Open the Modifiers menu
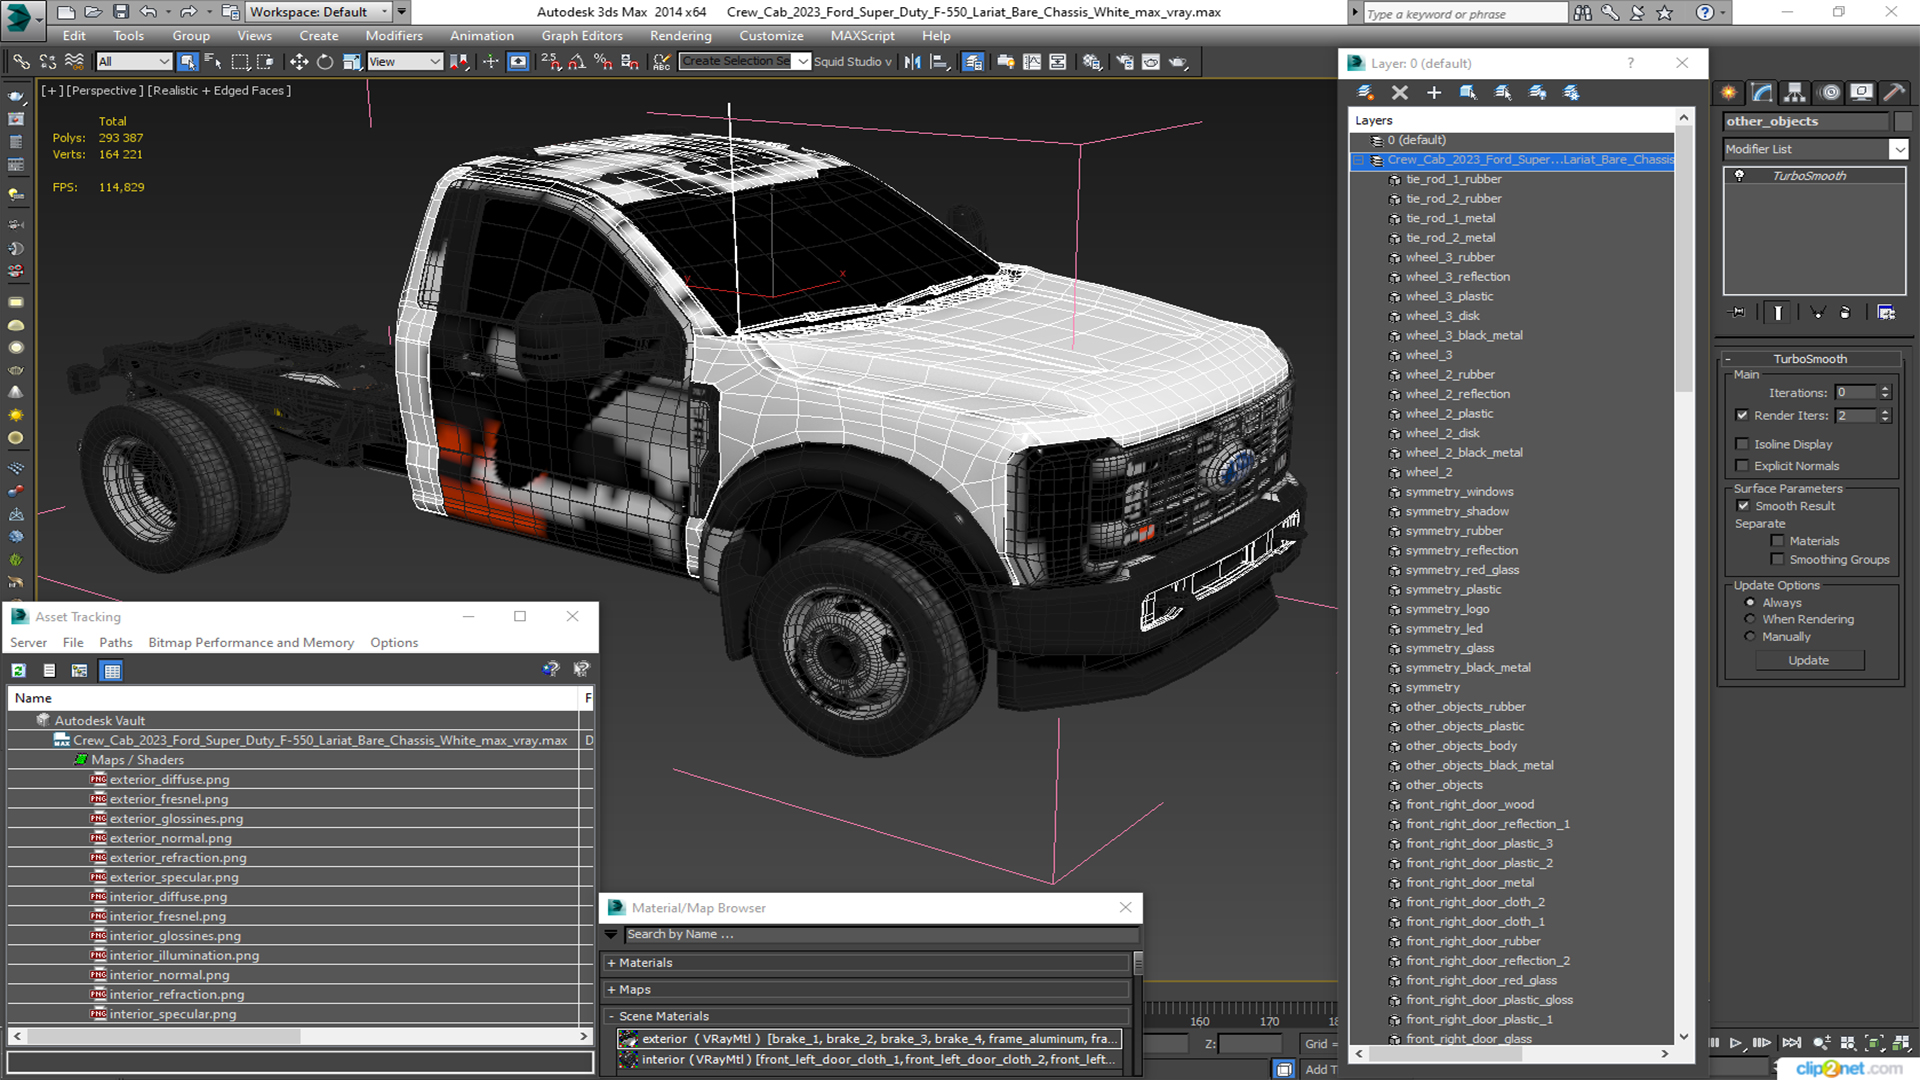This screenshot has width=1920, height=1080. click(394, 36)
